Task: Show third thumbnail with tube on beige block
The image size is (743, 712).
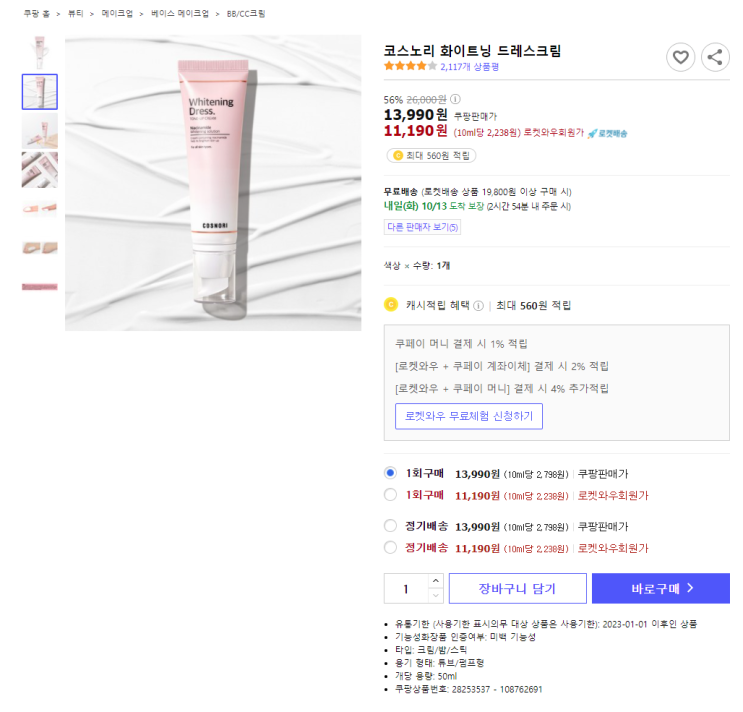Action: click(40, 131)
